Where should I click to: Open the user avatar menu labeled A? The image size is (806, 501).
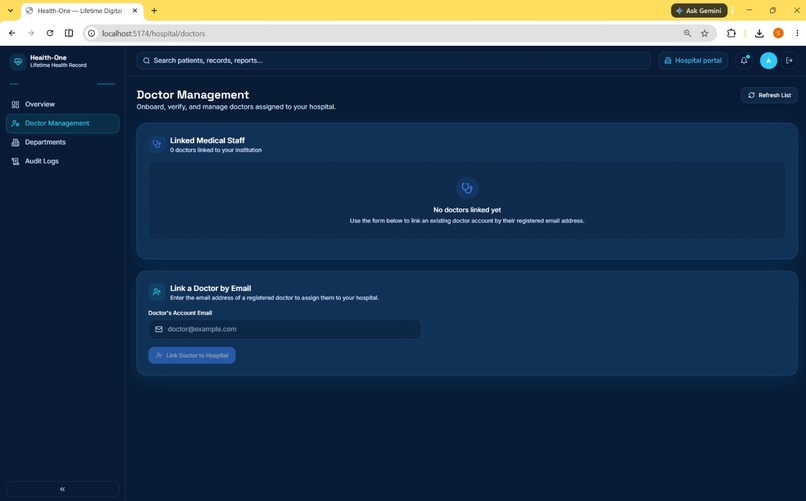pos(768,61)
